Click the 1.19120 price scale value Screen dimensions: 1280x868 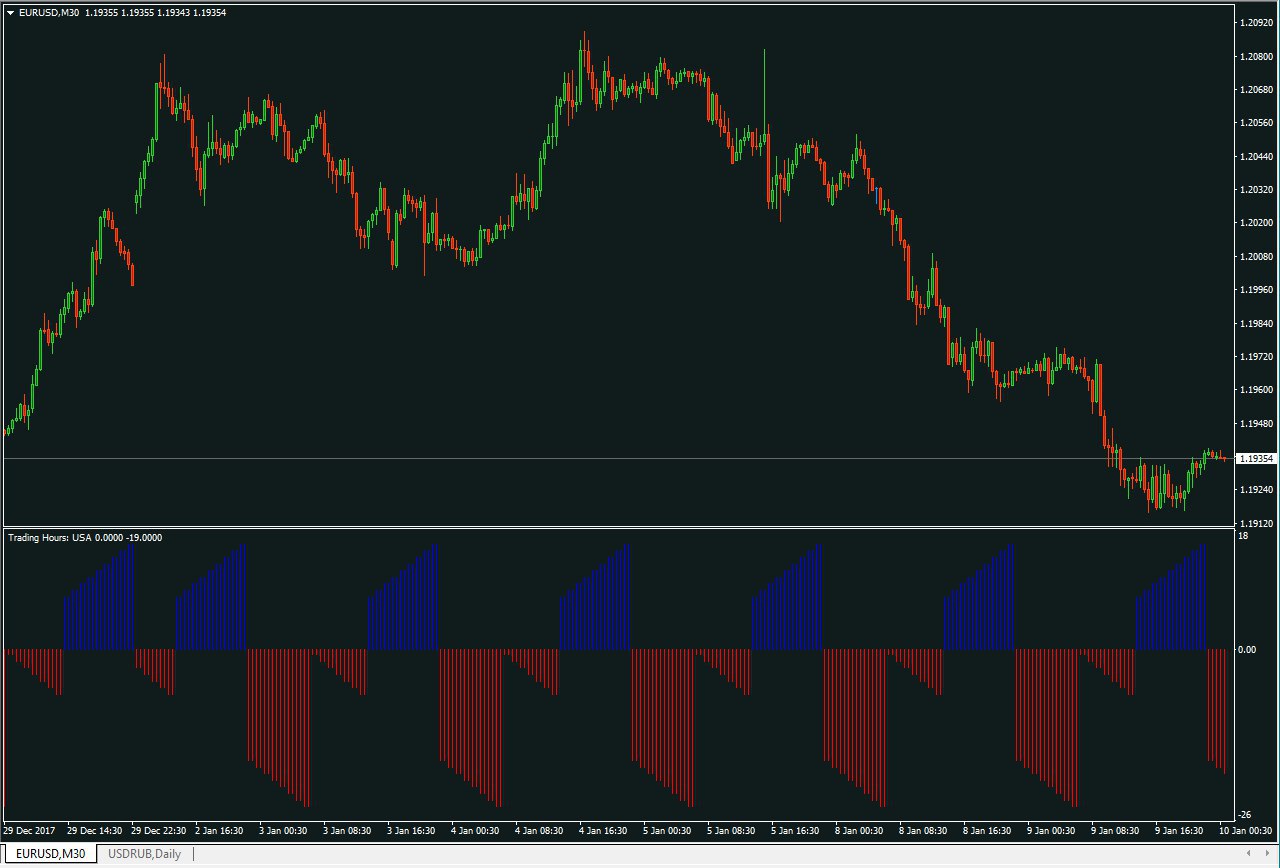tap(1257, 523)
